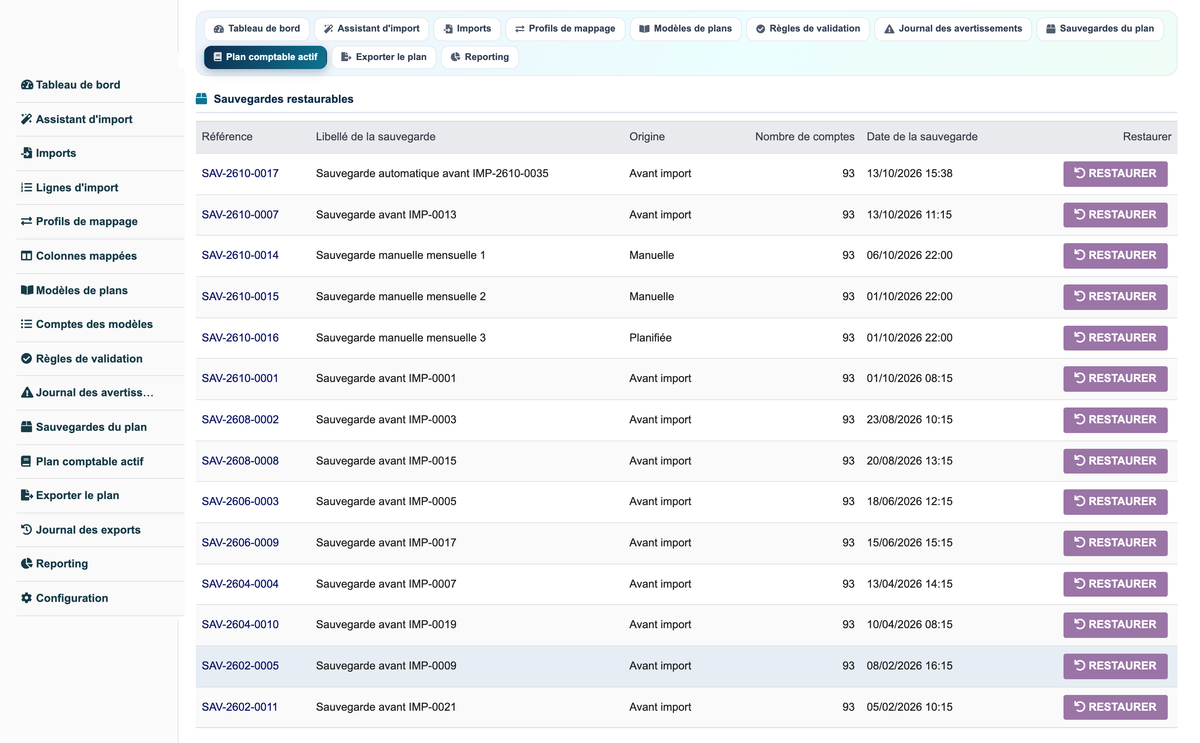Image resolution: width=1200 pixels, height=743 pixels.
Task: Open reference link SAV-2606-0009
Action: (240, 543)
